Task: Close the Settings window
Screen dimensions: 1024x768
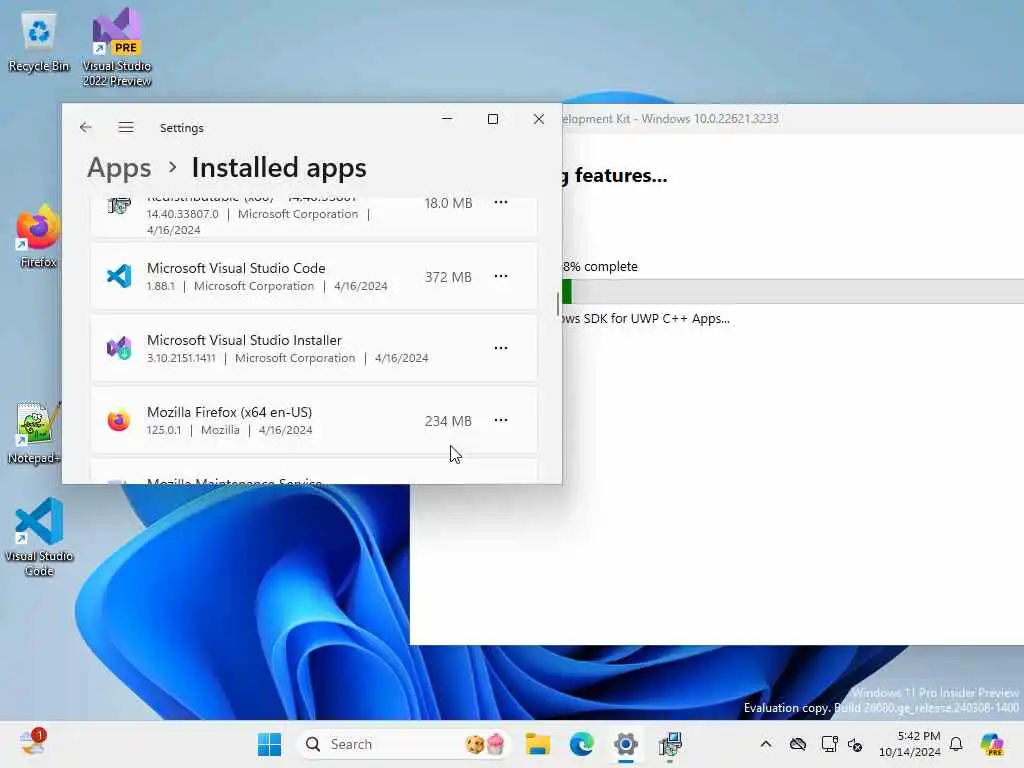Action: point(539,119)
